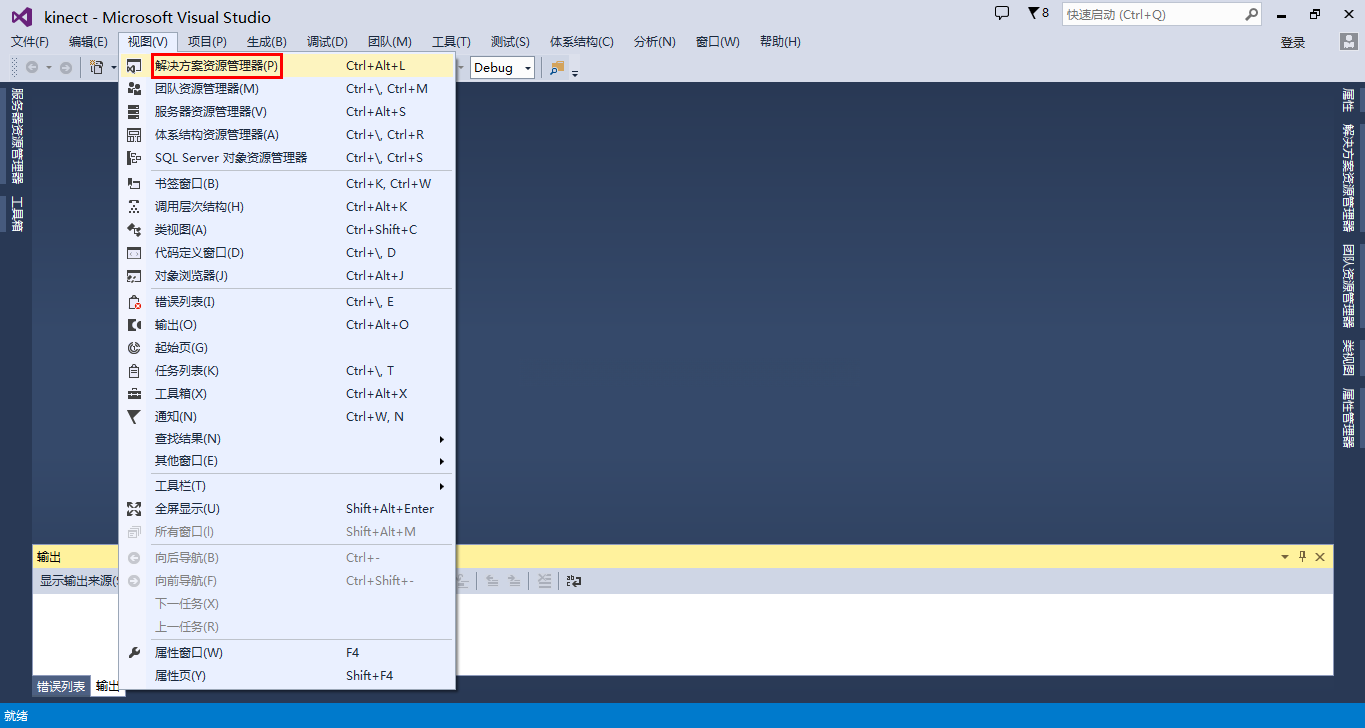Click the 工具箱 toolbox icon
Screen dimensions: 1365x728
pyautogui.click(x=134, y=394)
